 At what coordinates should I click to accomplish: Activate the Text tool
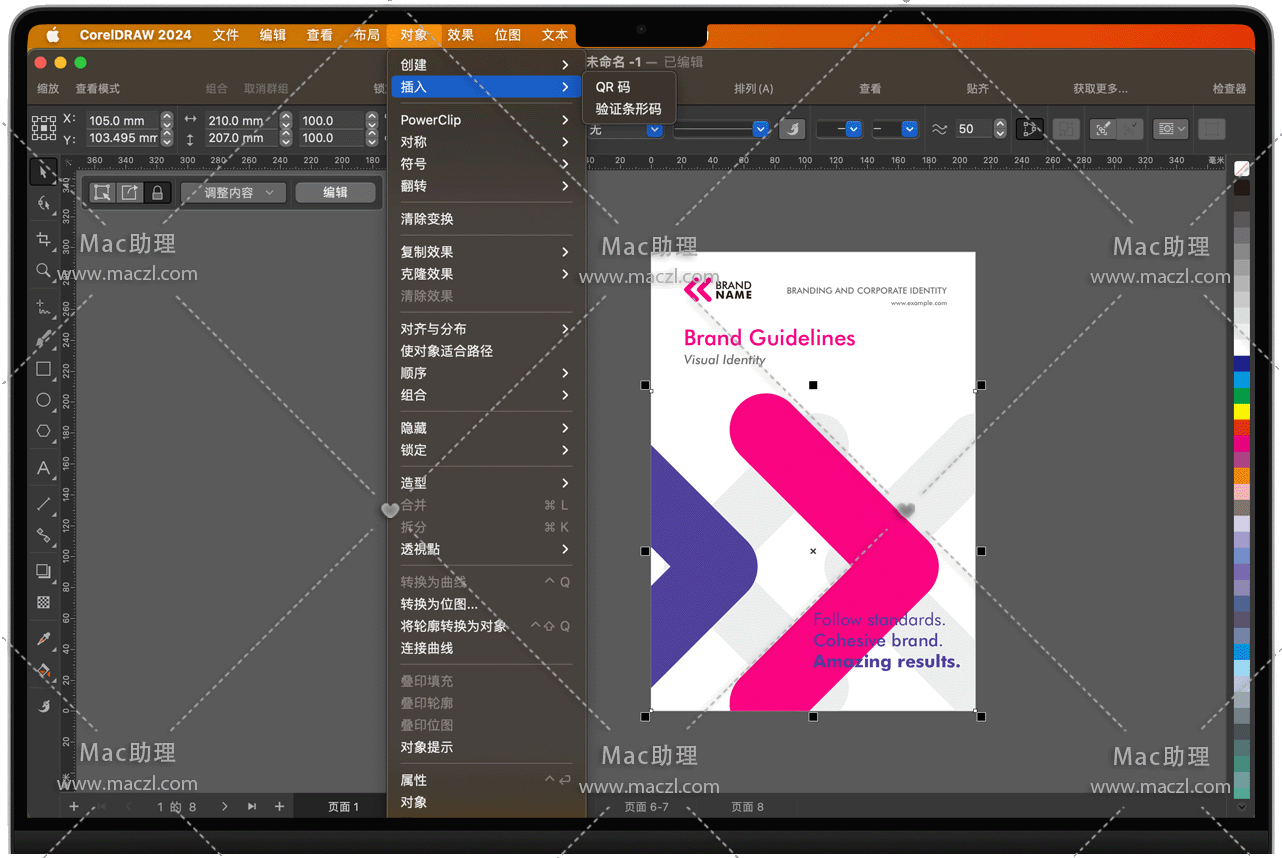[43, 468]
